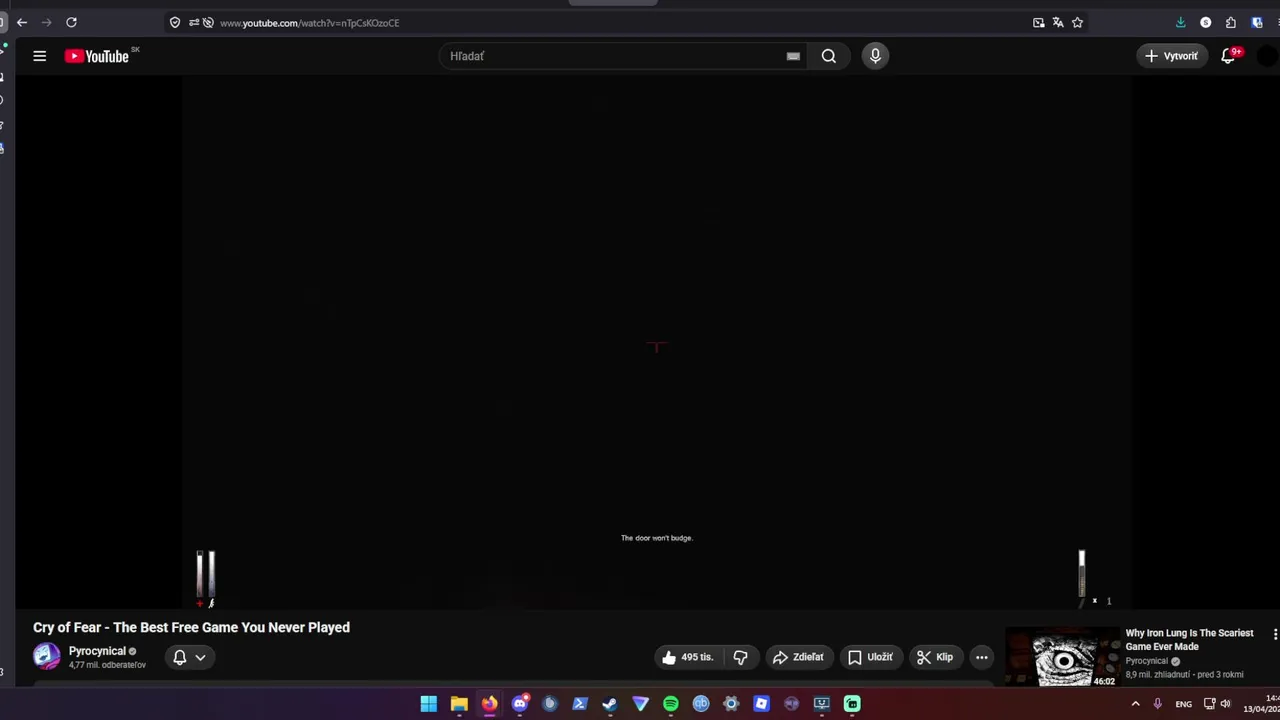Bookmark this page with star icon

(1077, 22)
